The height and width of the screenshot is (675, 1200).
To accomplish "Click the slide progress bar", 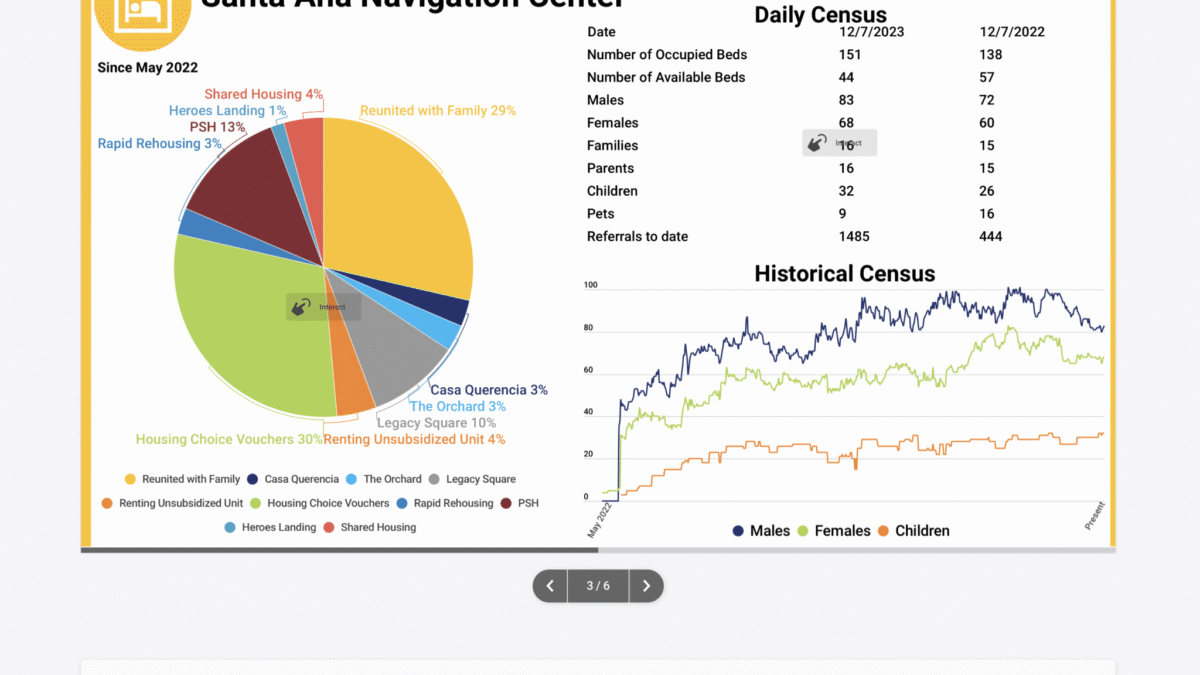I will pyautogui.click(x=598, y=550).
